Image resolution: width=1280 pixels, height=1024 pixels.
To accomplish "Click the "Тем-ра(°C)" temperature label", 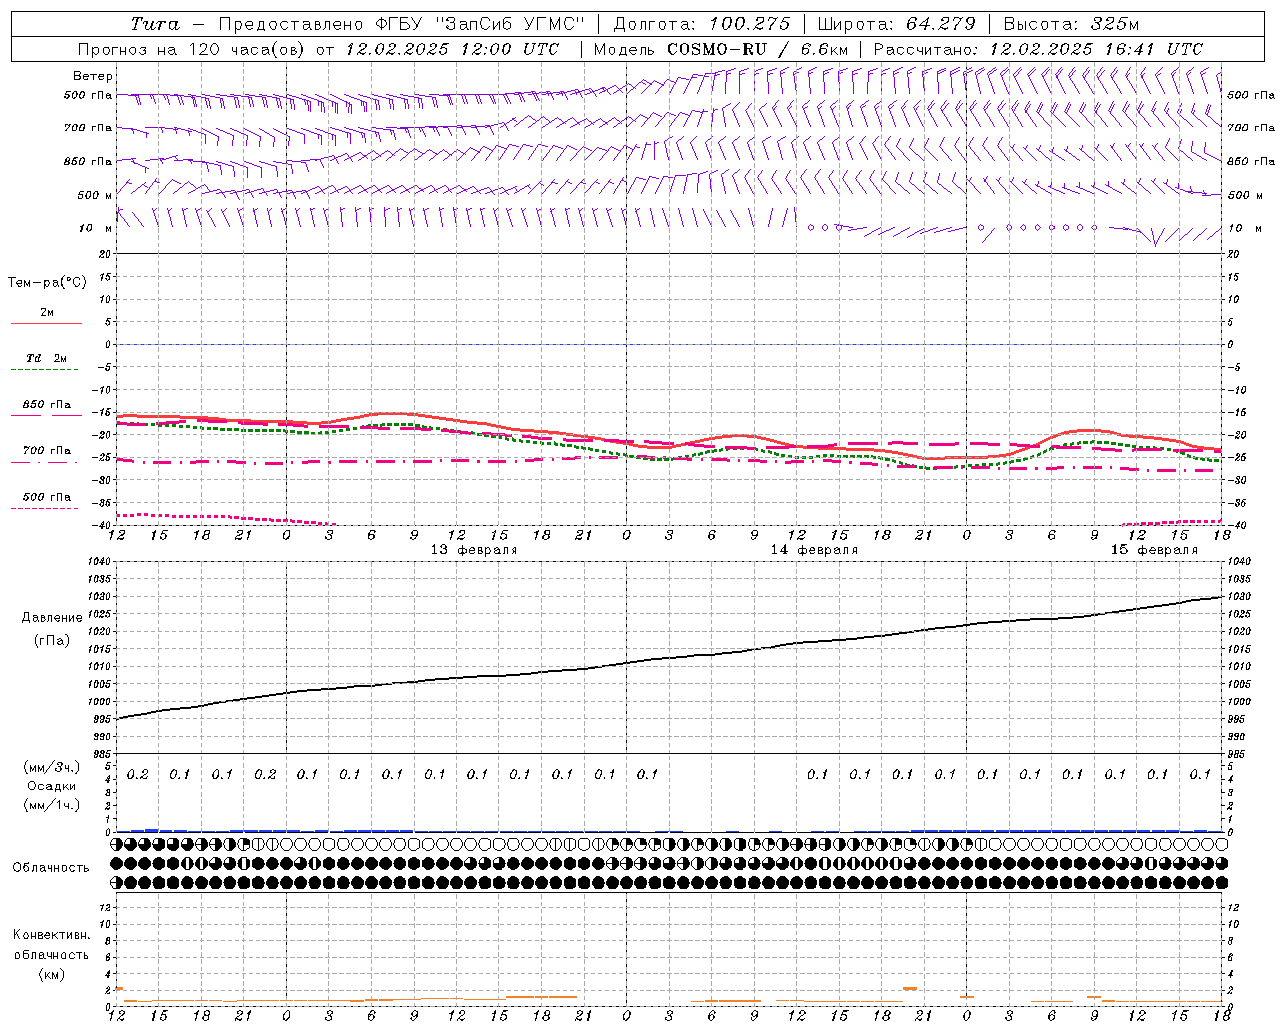I will (47, 283).
